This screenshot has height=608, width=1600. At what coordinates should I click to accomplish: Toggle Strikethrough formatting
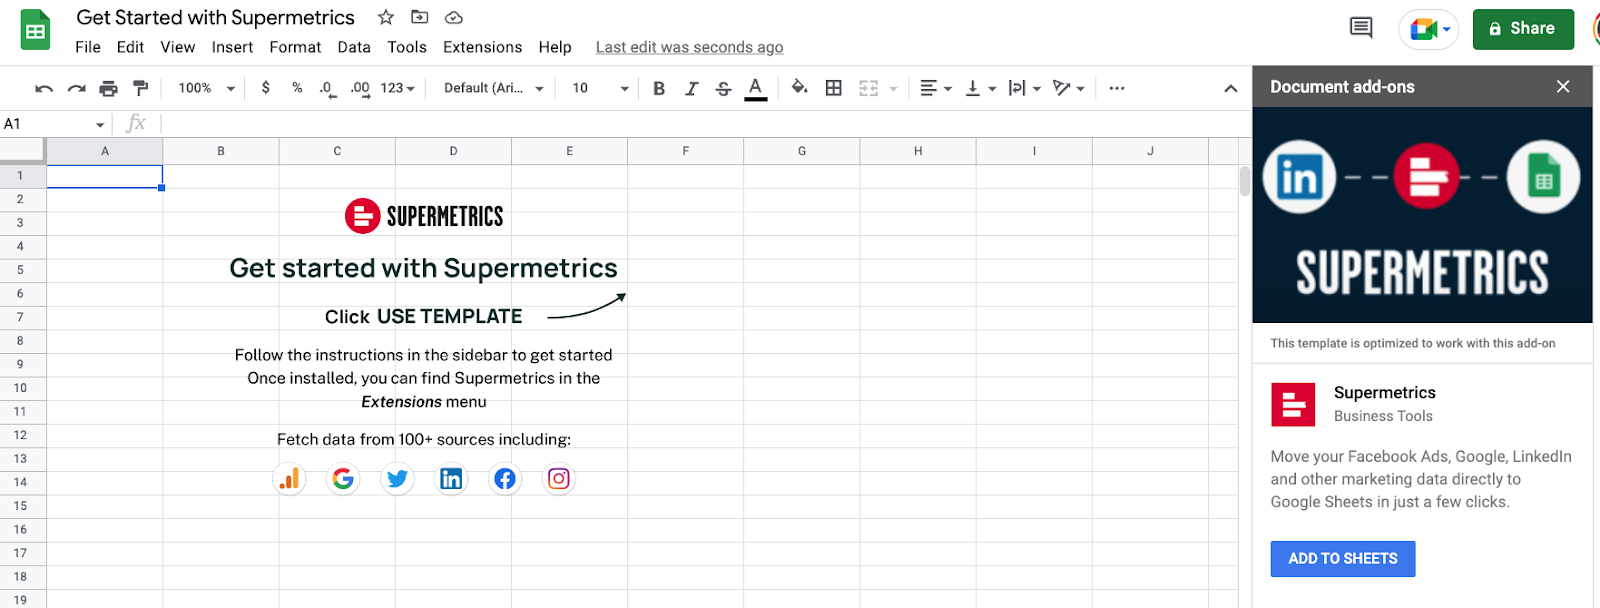(x=723, y=88)
